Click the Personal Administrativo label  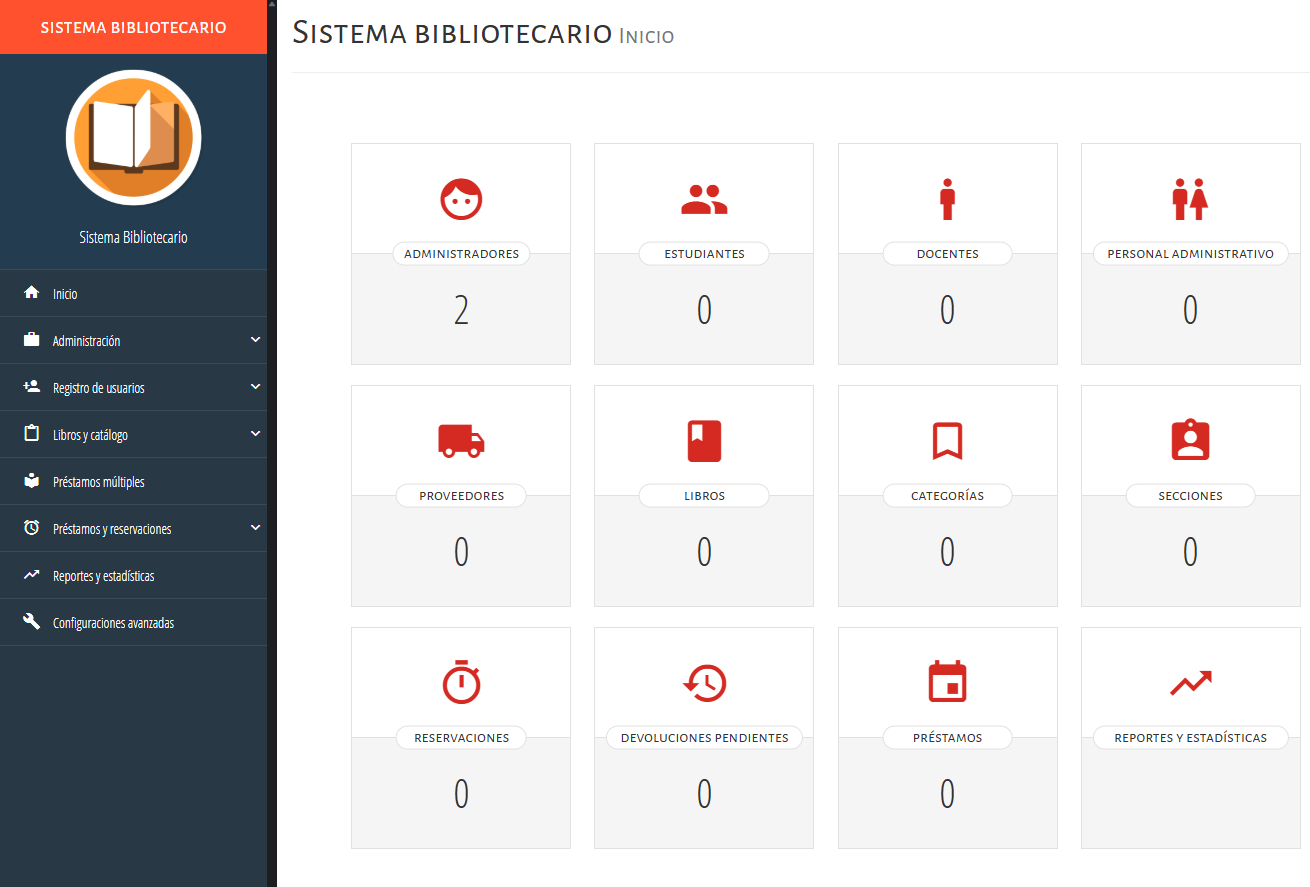[1190, 254]
